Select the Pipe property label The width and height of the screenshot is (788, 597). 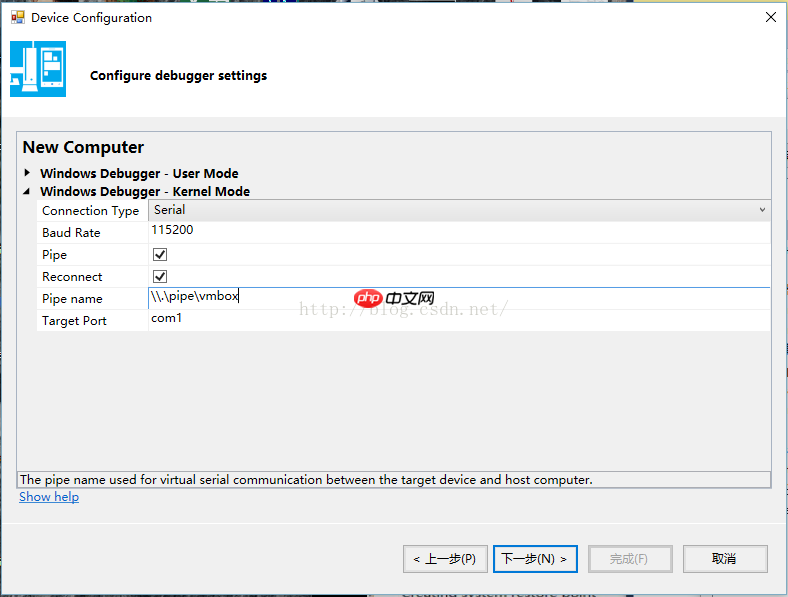(x=54, y=255)
